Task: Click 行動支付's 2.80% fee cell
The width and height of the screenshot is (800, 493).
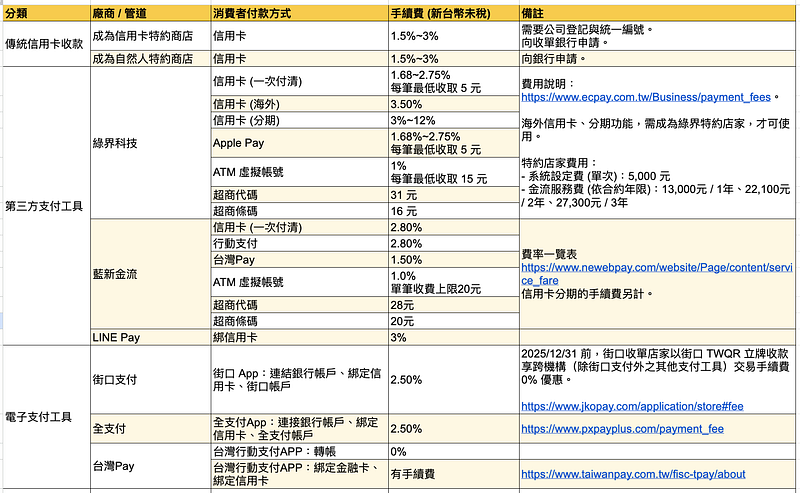Action: point(454,243)
